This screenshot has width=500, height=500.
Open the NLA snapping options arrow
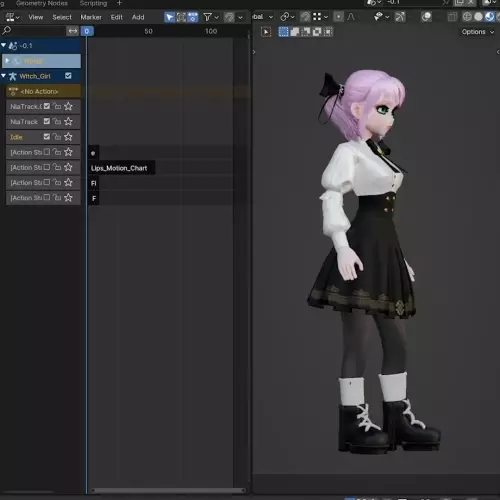pos(240,17)
